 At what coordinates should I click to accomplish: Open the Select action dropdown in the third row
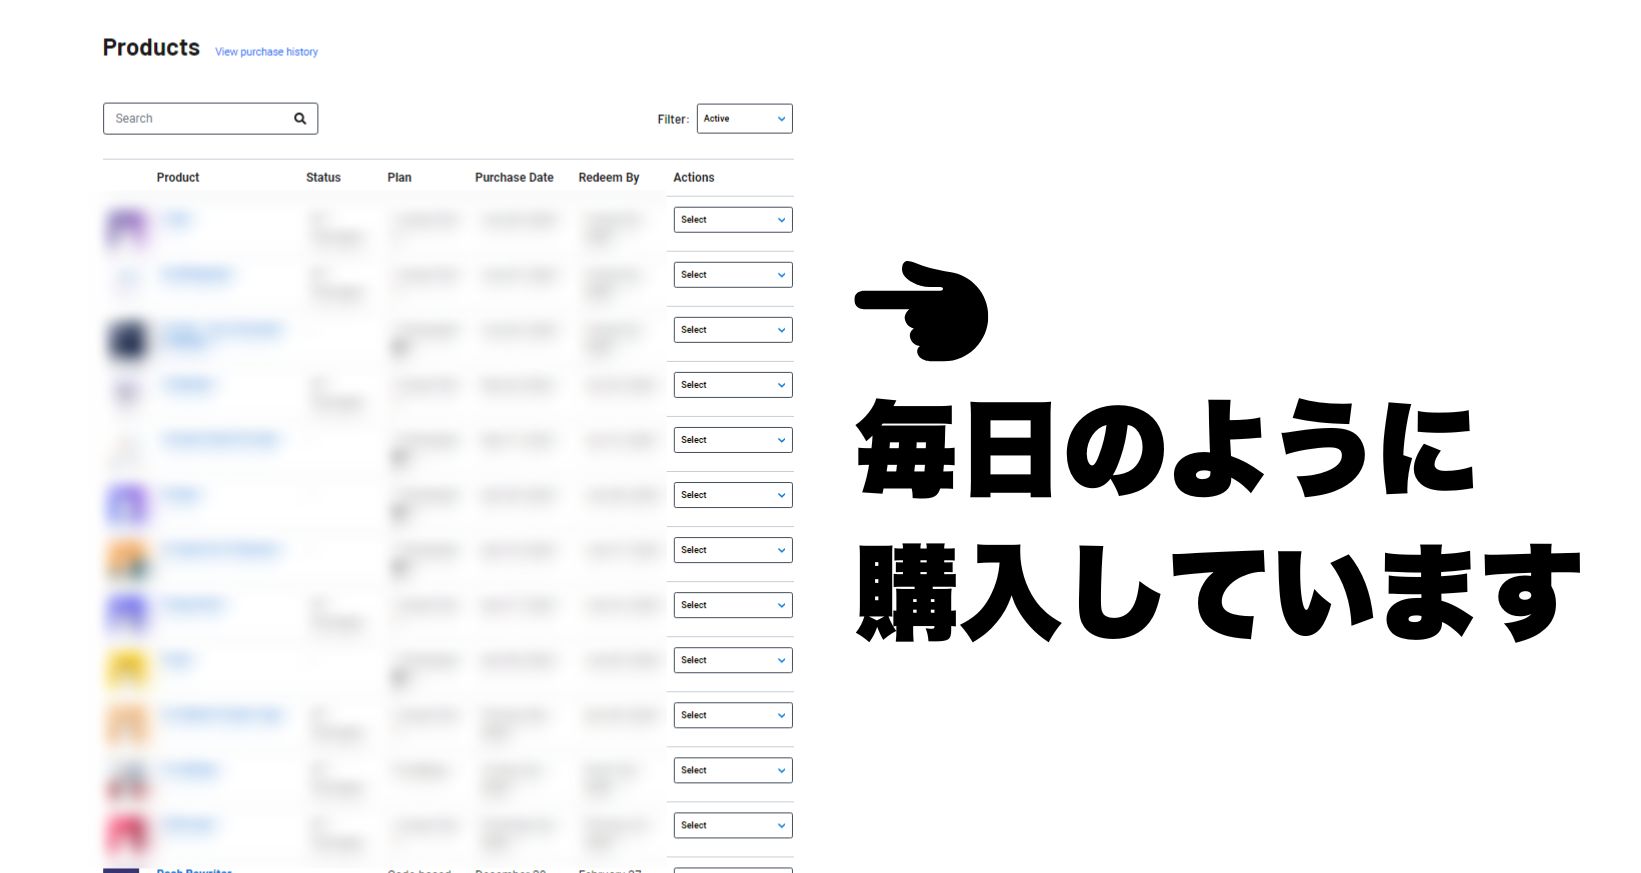[x=732, y=330]
